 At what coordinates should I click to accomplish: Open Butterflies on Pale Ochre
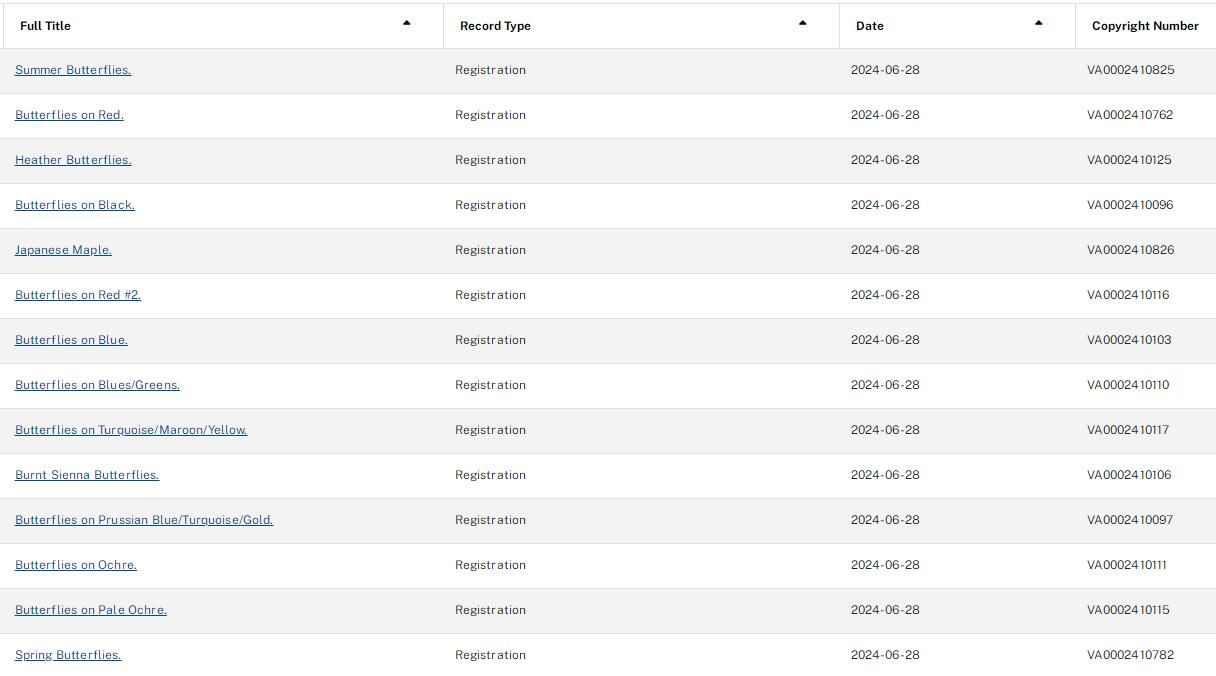pos(91,610)
